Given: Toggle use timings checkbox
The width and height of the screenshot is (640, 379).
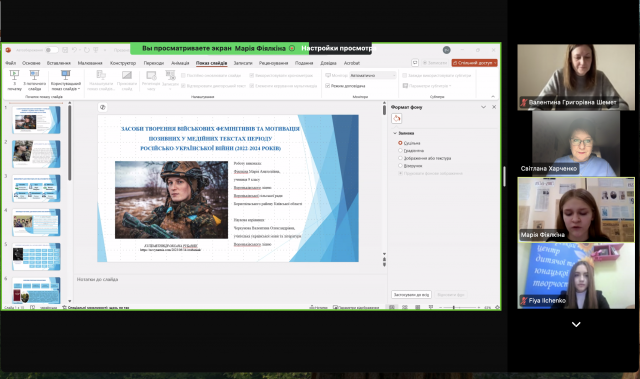Looking at the screenshot, I should 252,75.
